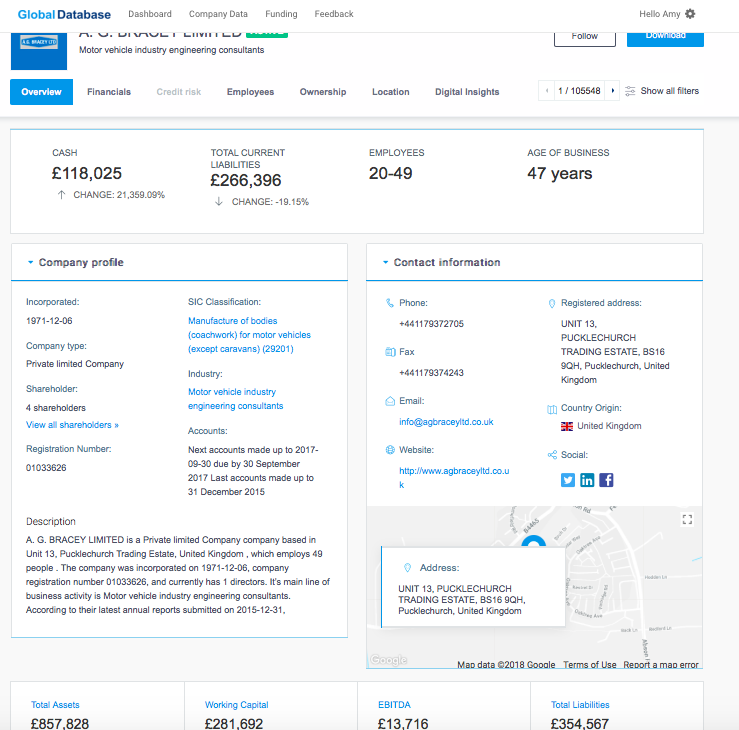The width and height of the screenshot is (739, 730).
Task: Open the LinkedIn social icon
Action: coord(587,480)
